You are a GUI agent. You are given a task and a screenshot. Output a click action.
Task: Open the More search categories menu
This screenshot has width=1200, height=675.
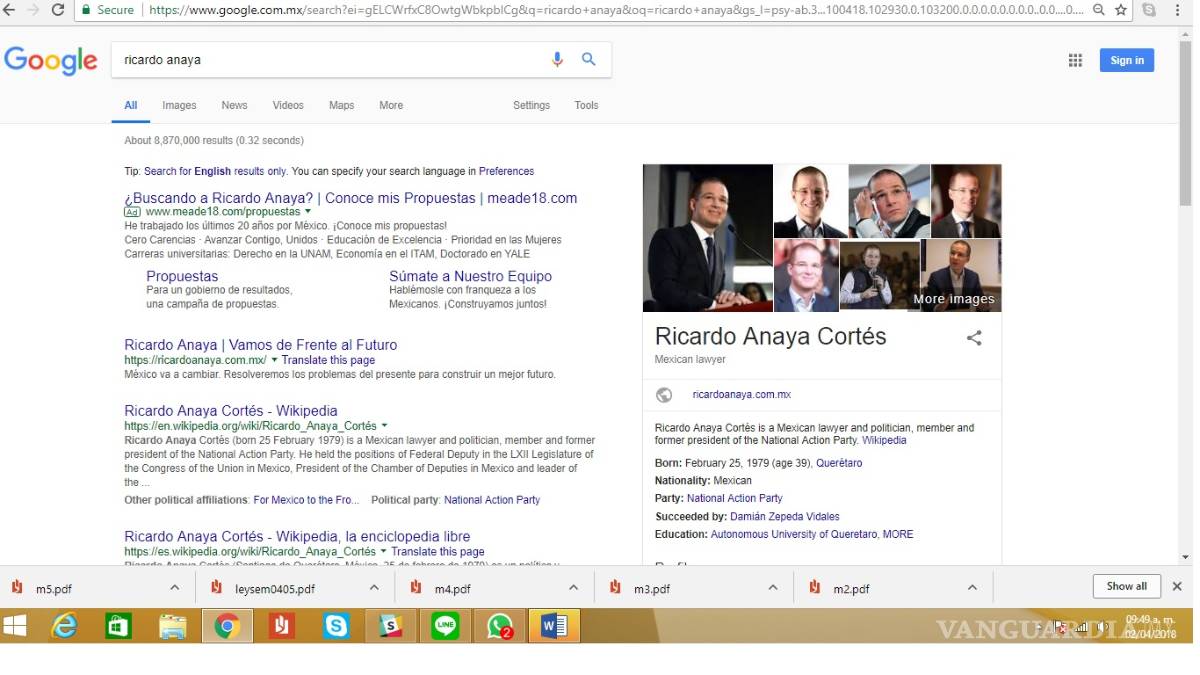391,105
